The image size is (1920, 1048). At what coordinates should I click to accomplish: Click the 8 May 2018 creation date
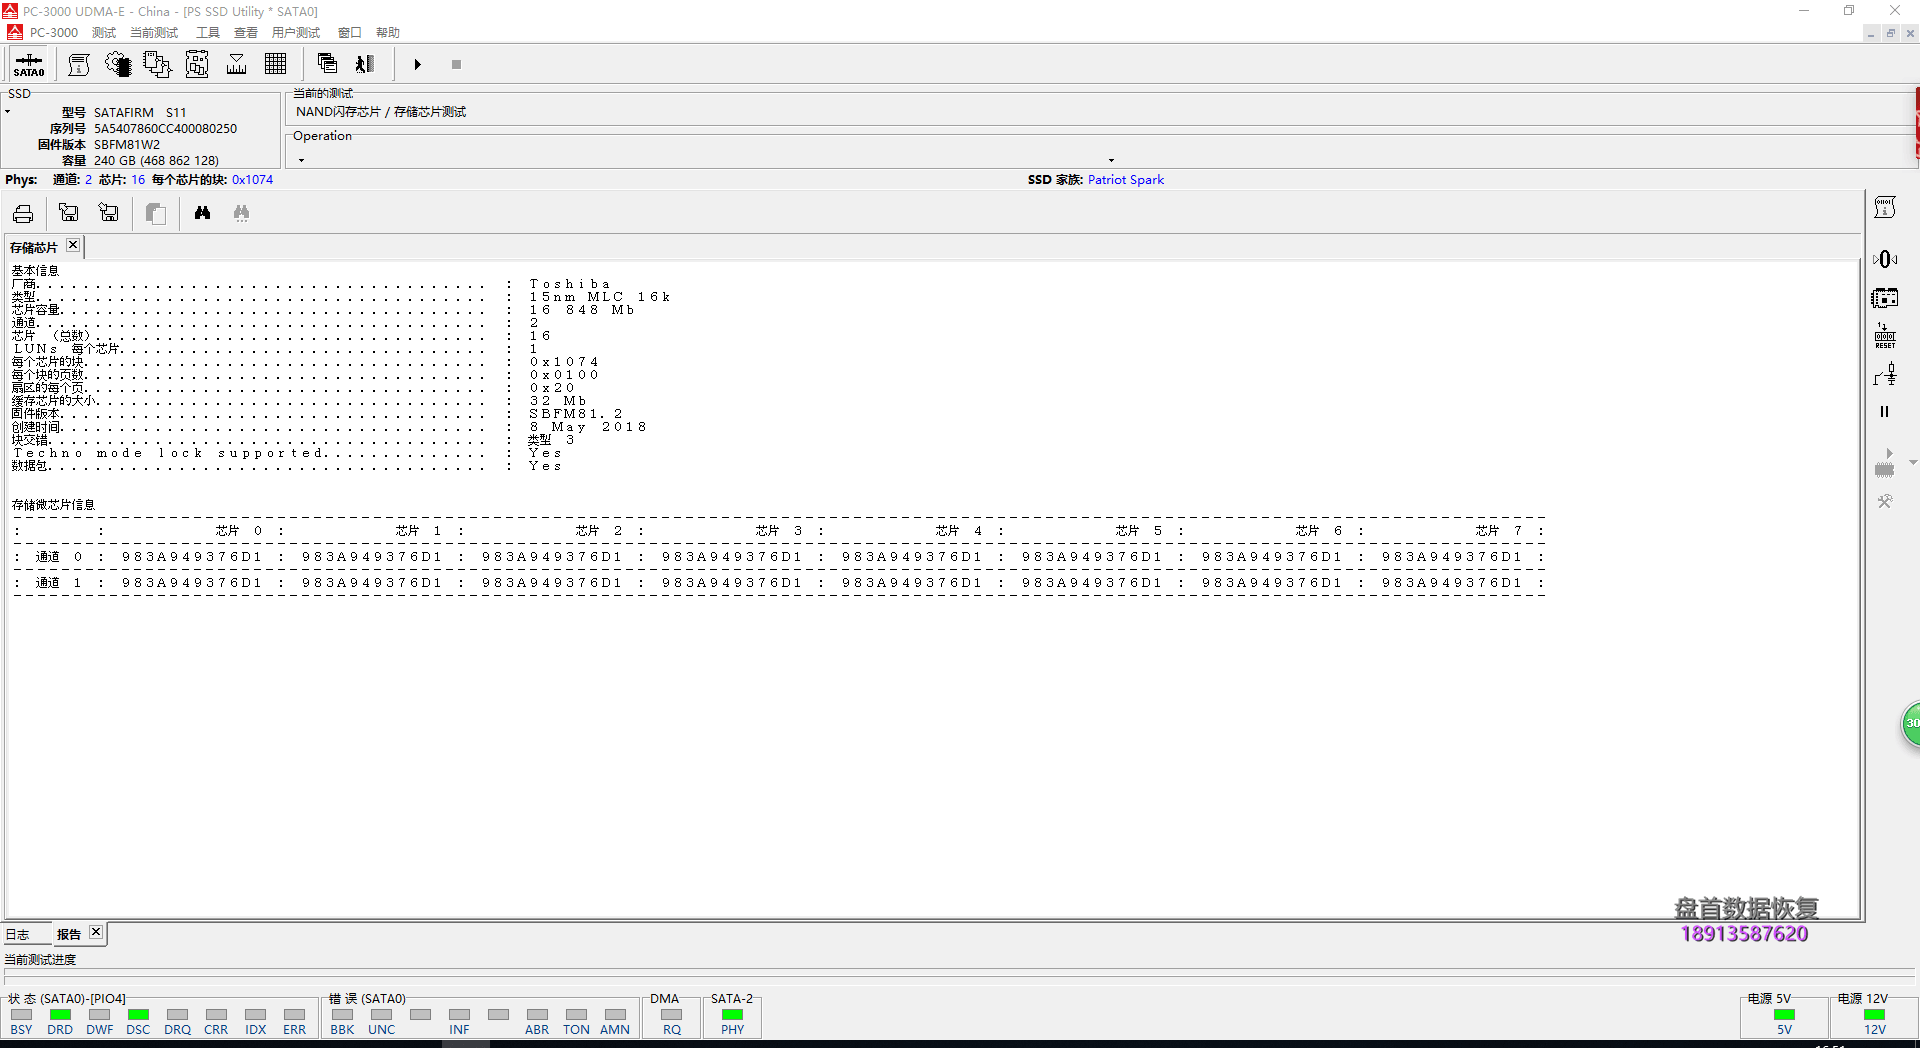[588, 427]
